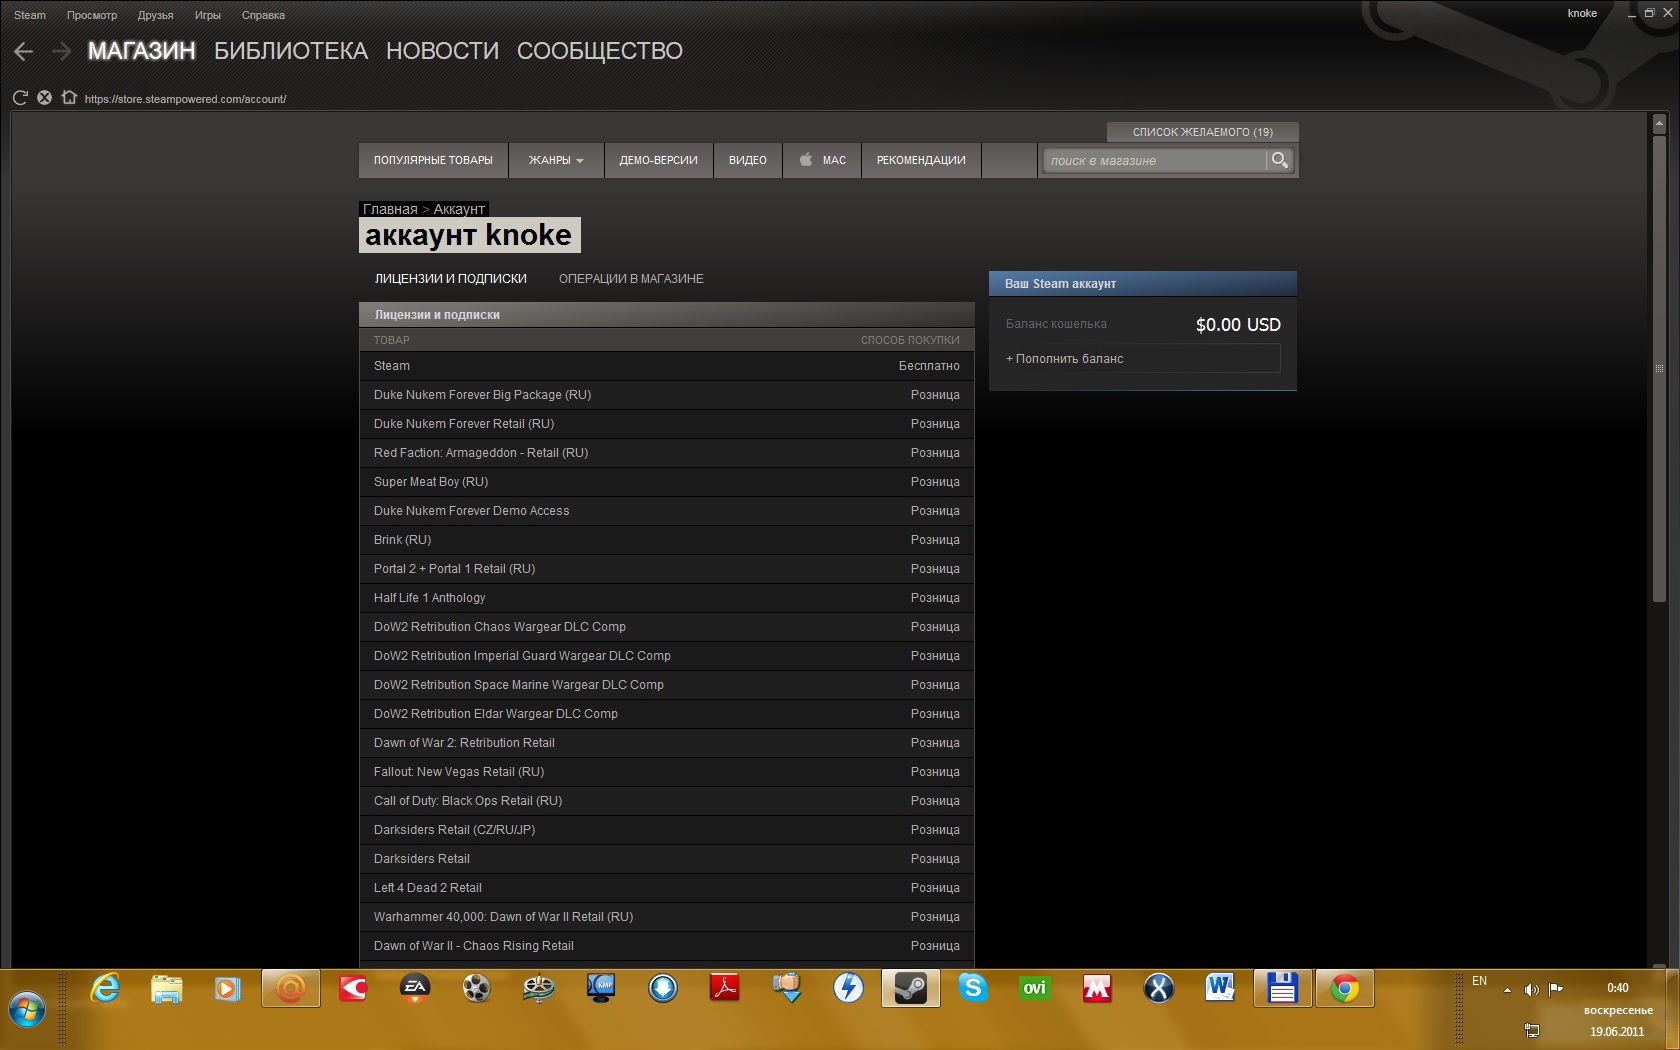The image size is (1680, 1050).
Task: Go to the home page using the house icon
Action: [69, 98]
